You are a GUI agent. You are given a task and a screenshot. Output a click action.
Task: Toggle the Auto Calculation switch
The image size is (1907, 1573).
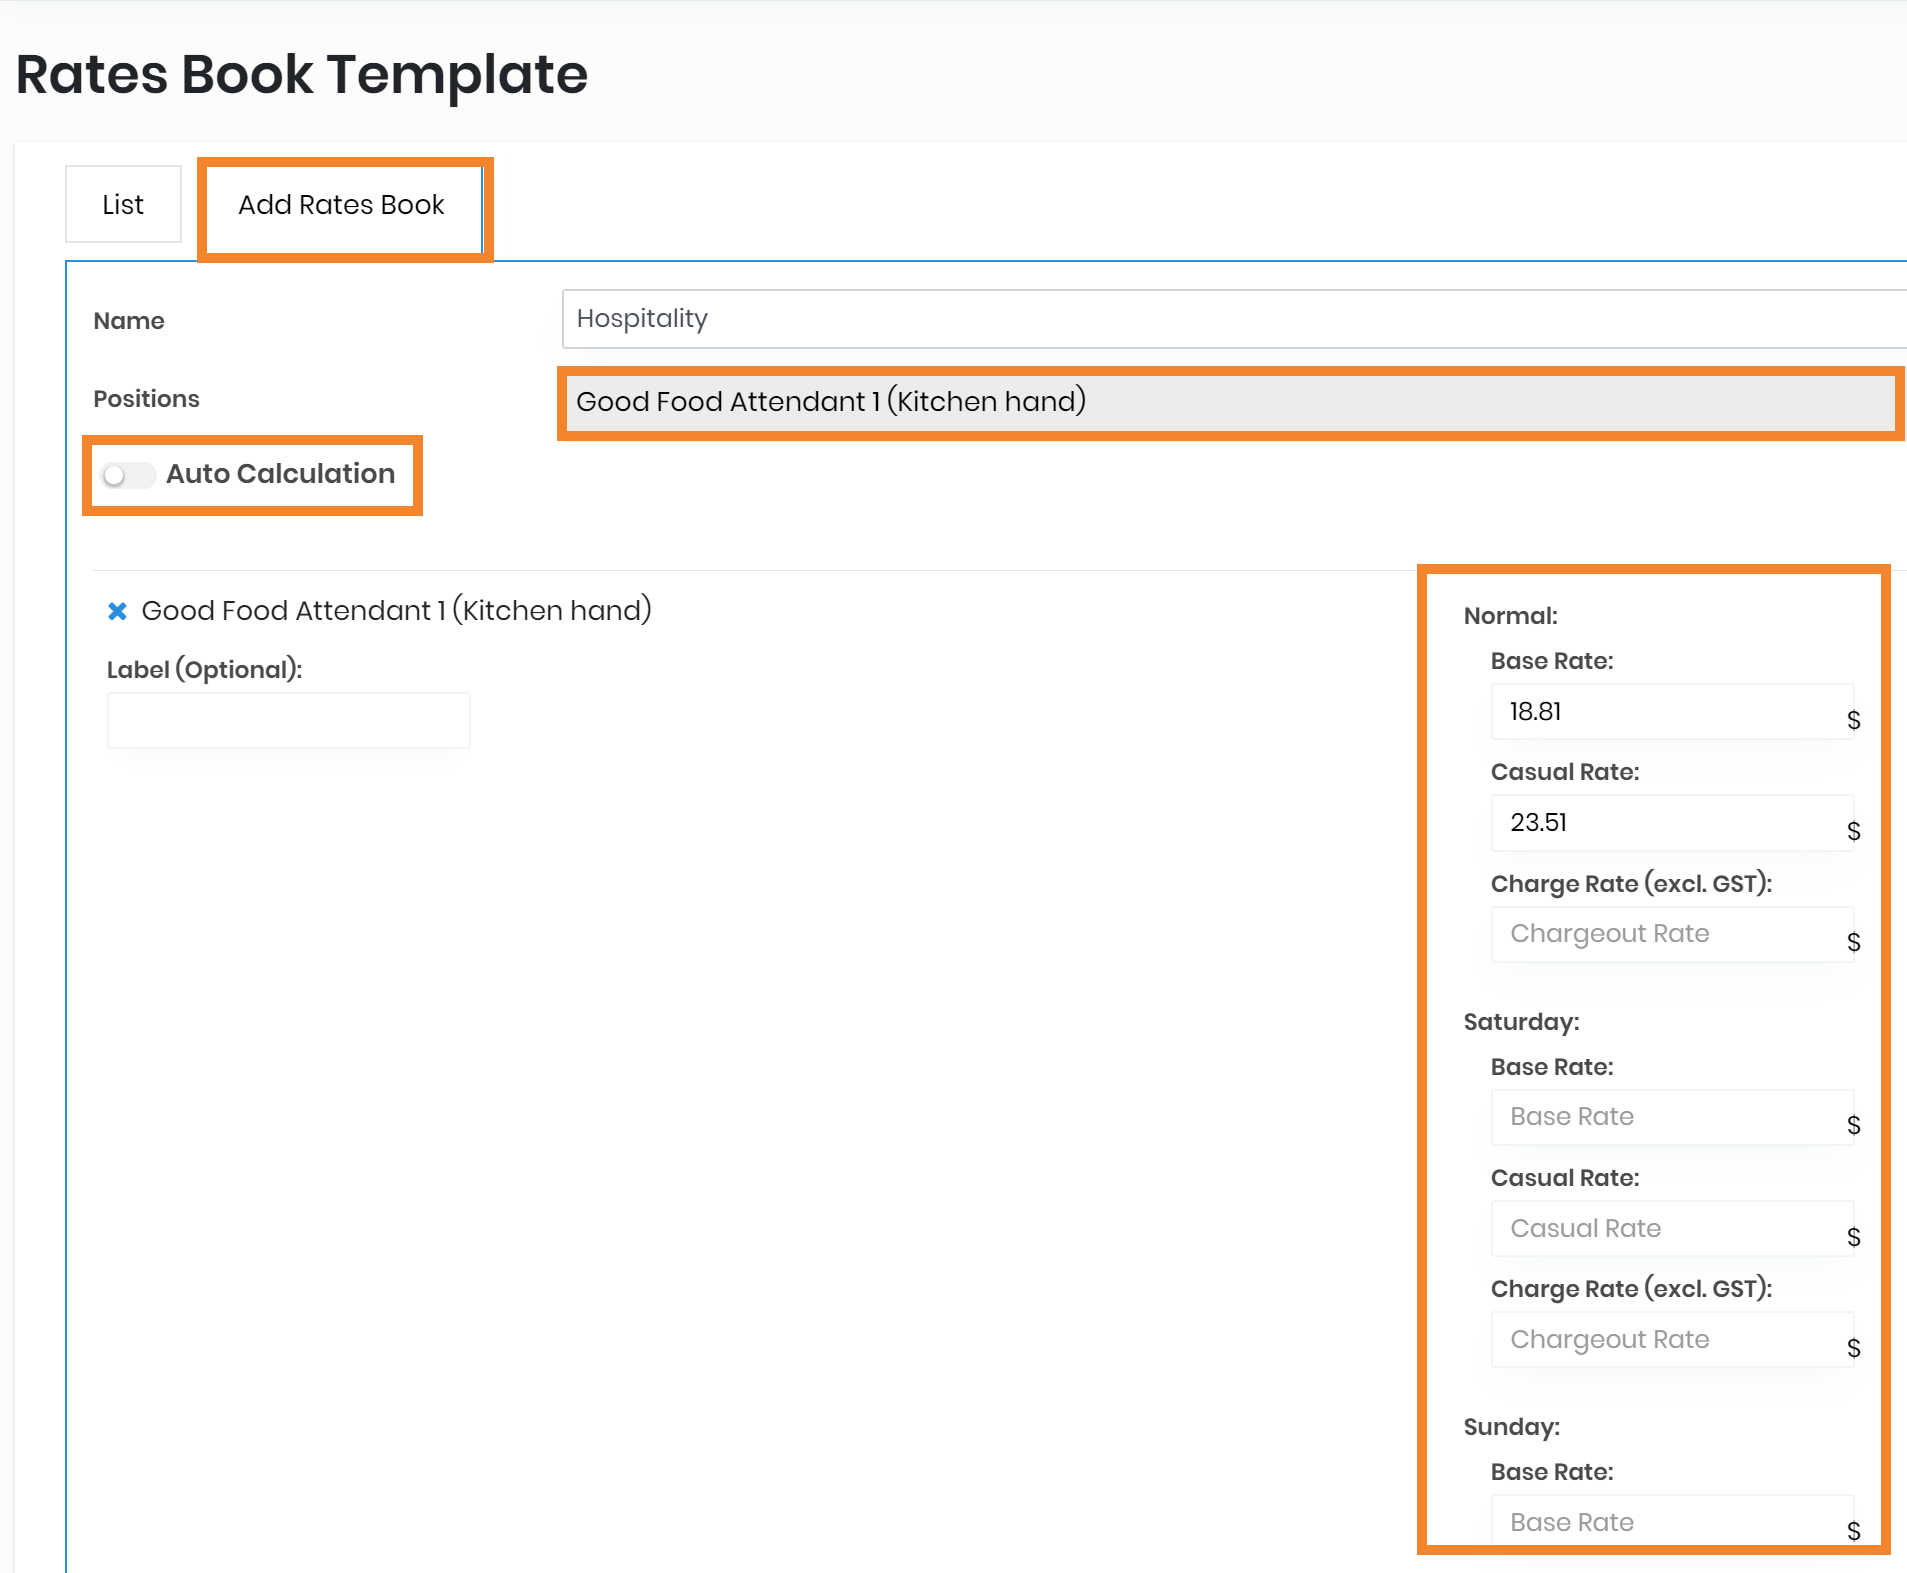click(128, 475)
